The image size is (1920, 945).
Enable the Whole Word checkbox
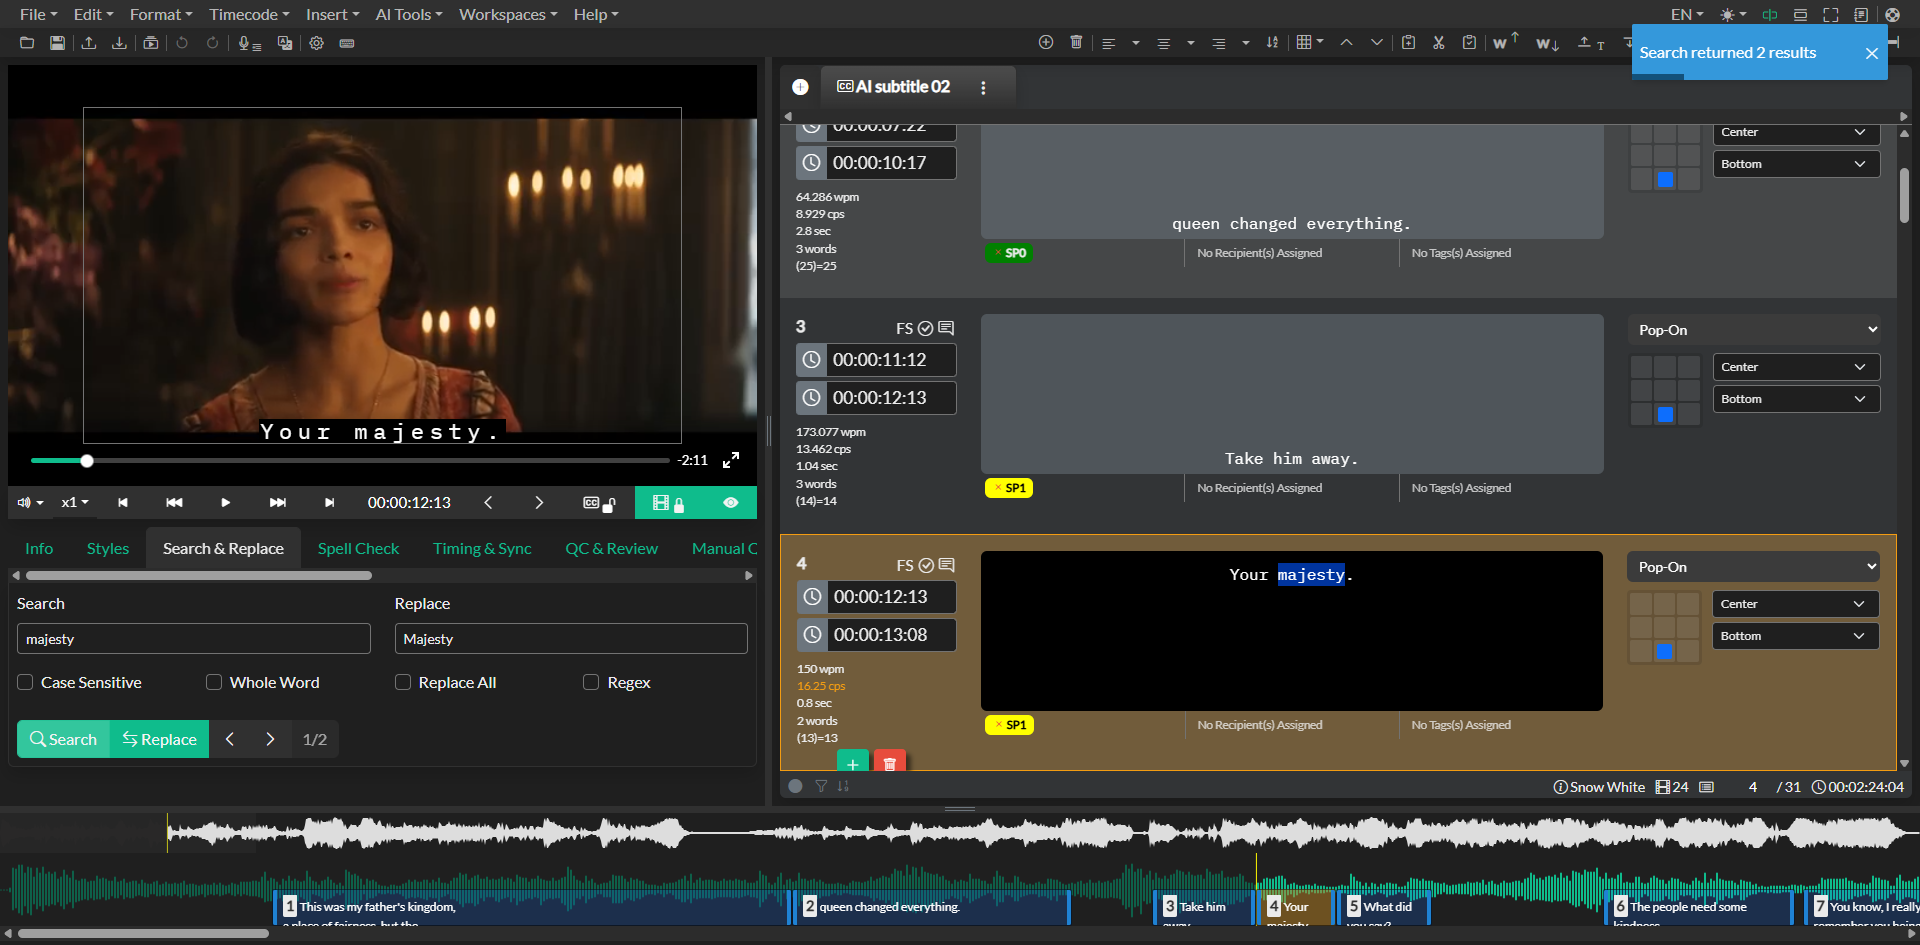tap(214, 682)
